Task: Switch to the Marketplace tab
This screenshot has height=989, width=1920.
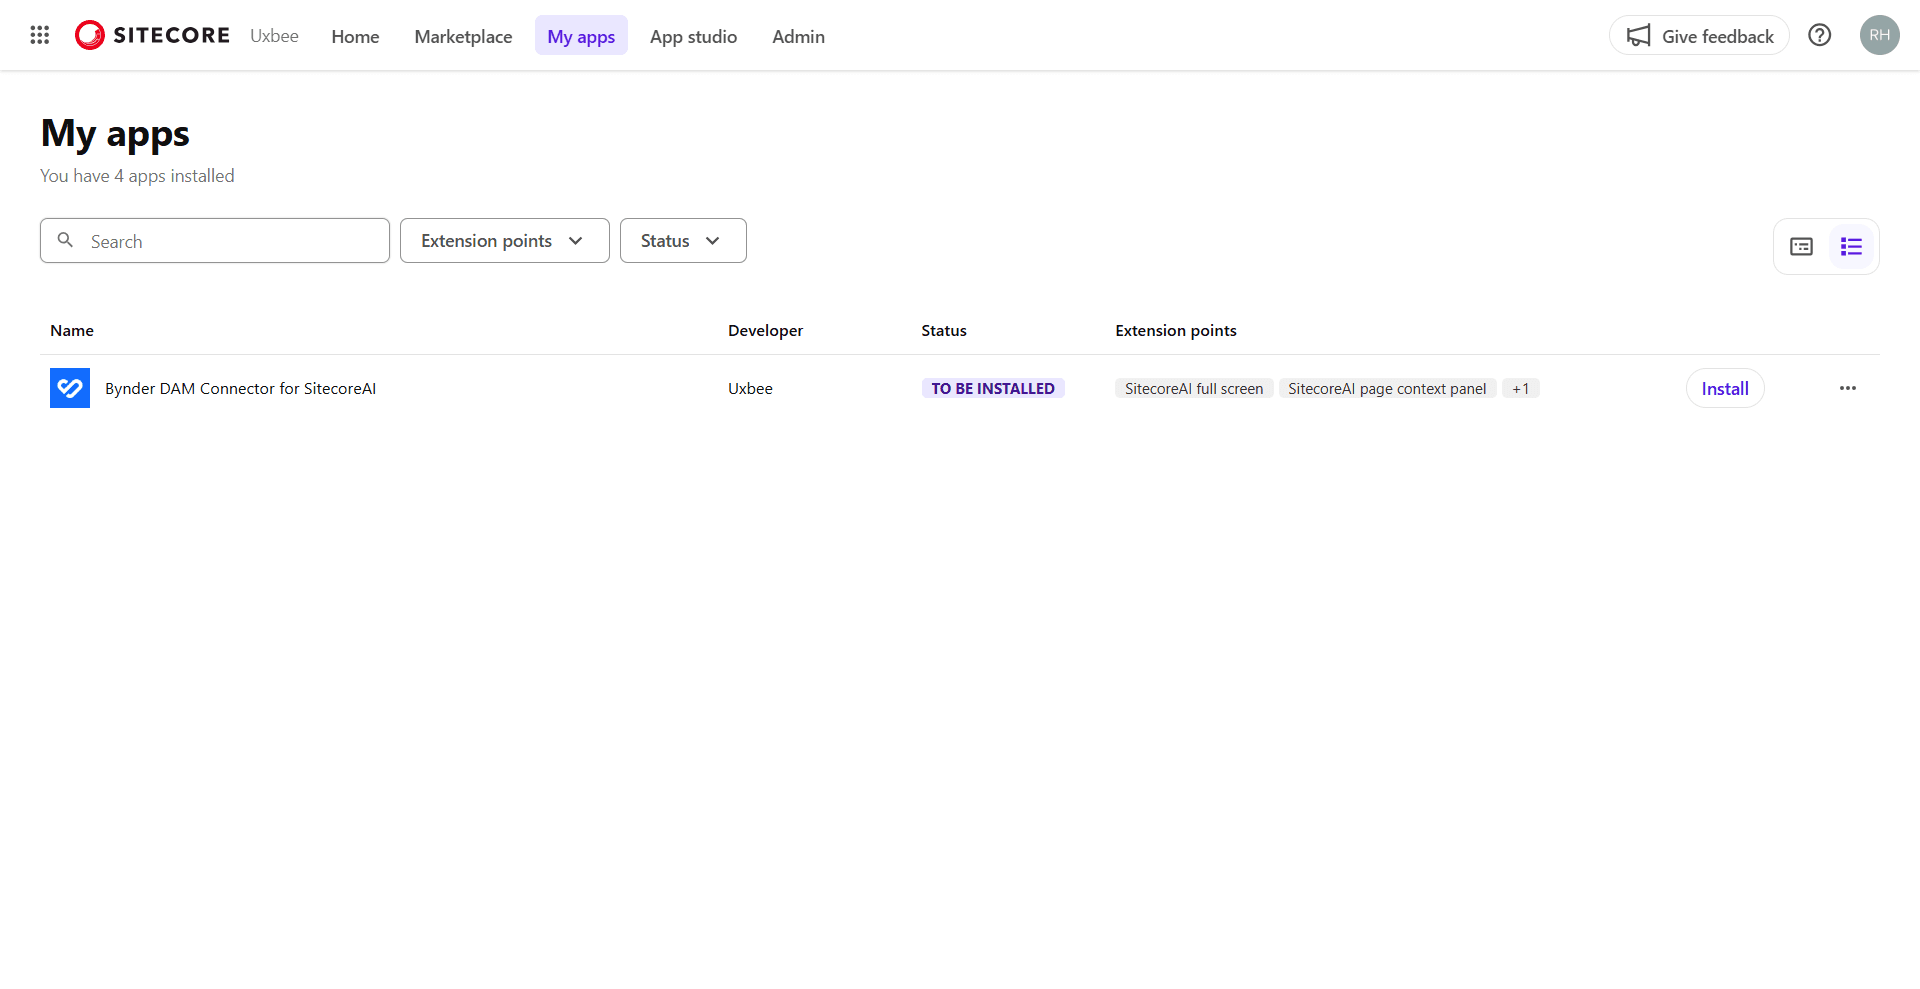Action: pyautogui.click(x=463, y=36)
